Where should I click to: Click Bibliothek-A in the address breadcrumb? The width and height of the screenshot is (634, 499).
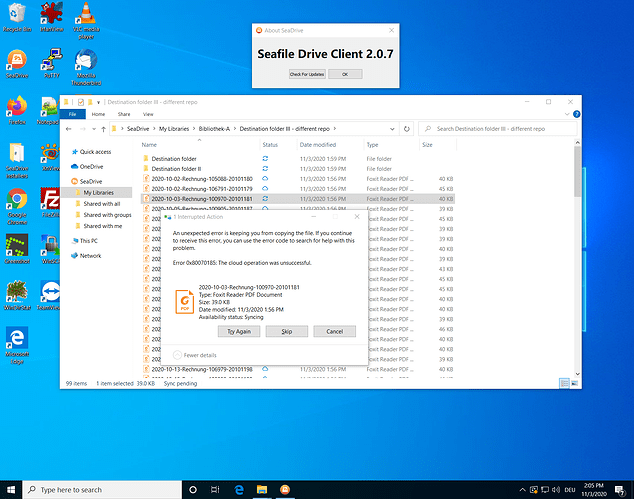[x=214, y=129]
